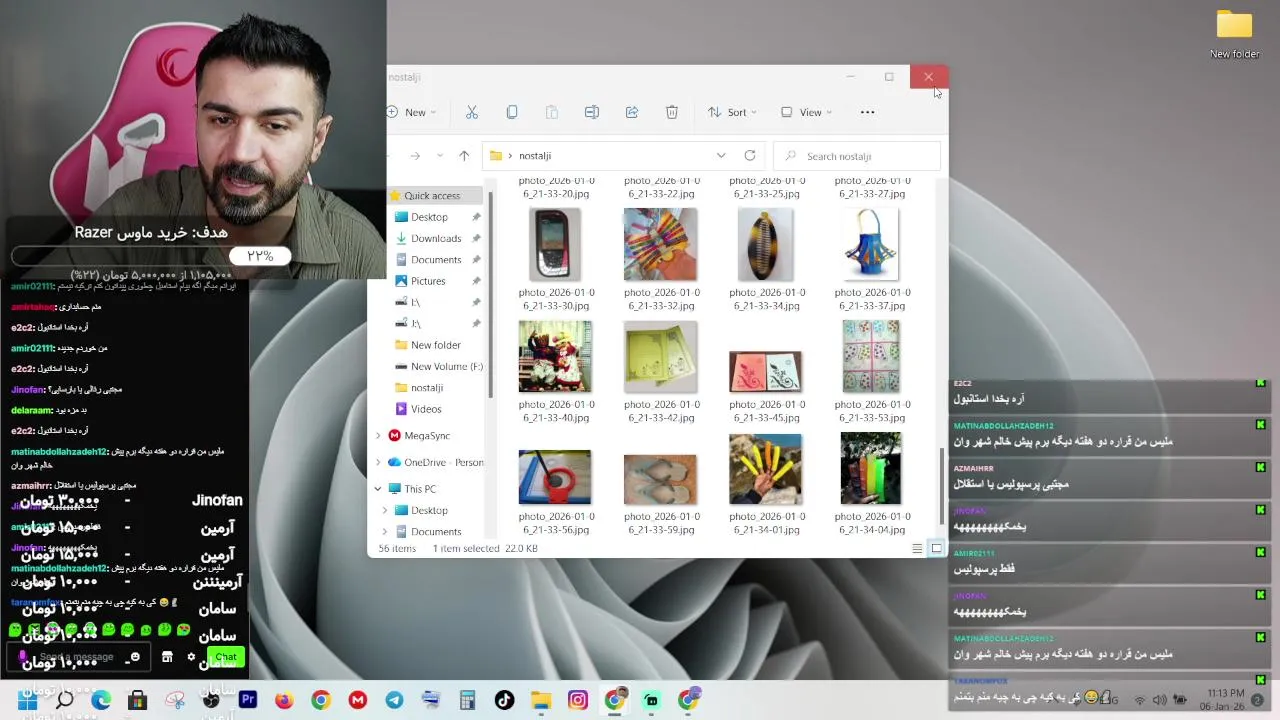Select the nostalji folder in sidebar

(x=426, y=388)
